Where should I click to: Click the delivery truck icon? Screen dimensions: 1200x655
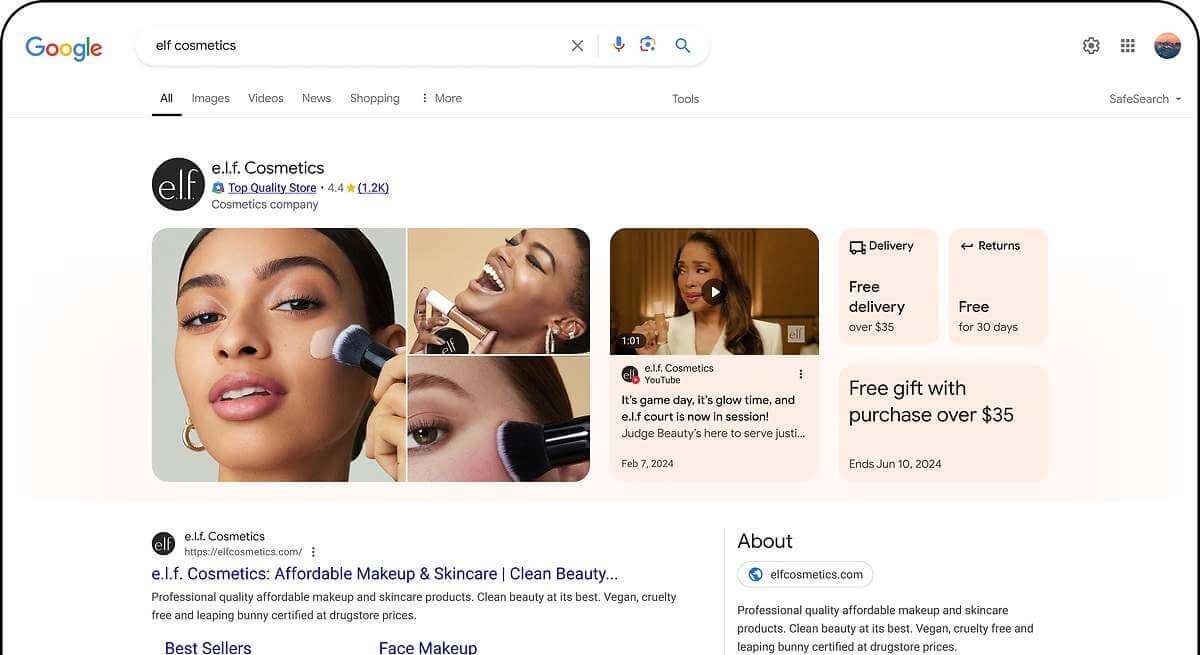857,246
